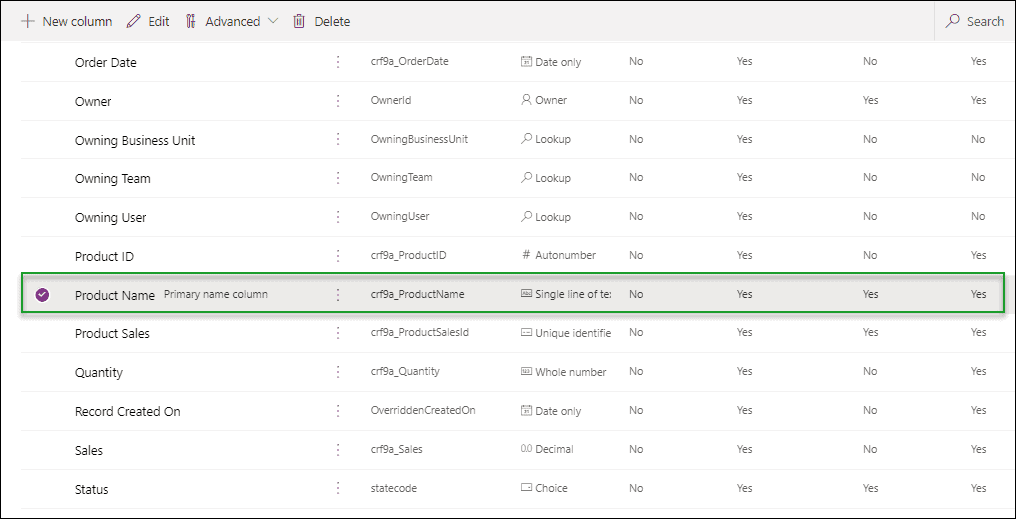The width and height of the screenshot is (1016, 519).
Task: Open more options for Owner row
Action: tap(338, 100)
